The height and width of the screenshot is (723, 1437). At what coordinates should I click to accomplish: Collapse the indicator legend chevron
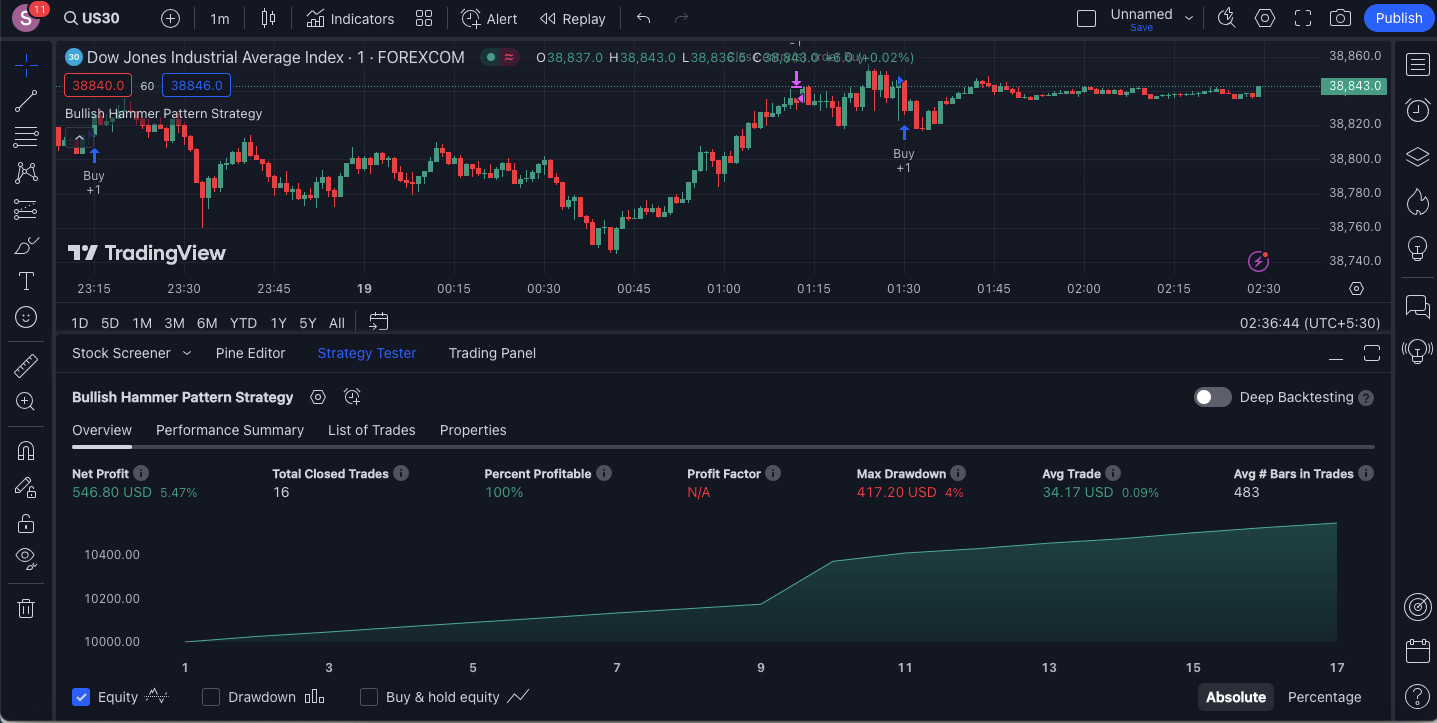79,140
